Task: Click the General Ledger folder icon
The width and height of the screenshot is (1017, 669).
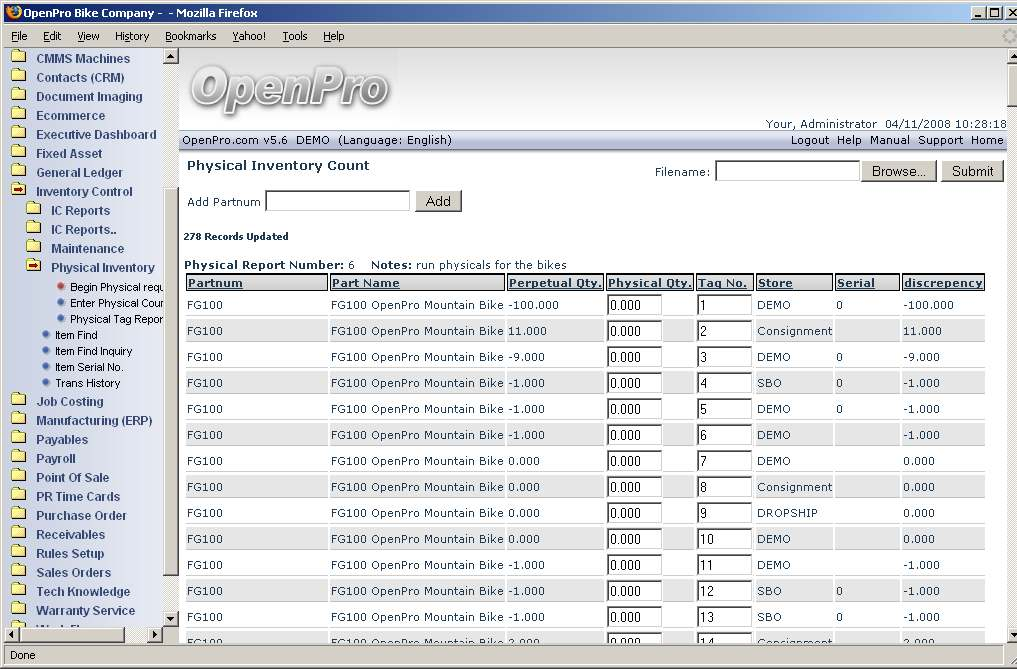Action: (x=18, y=172)
